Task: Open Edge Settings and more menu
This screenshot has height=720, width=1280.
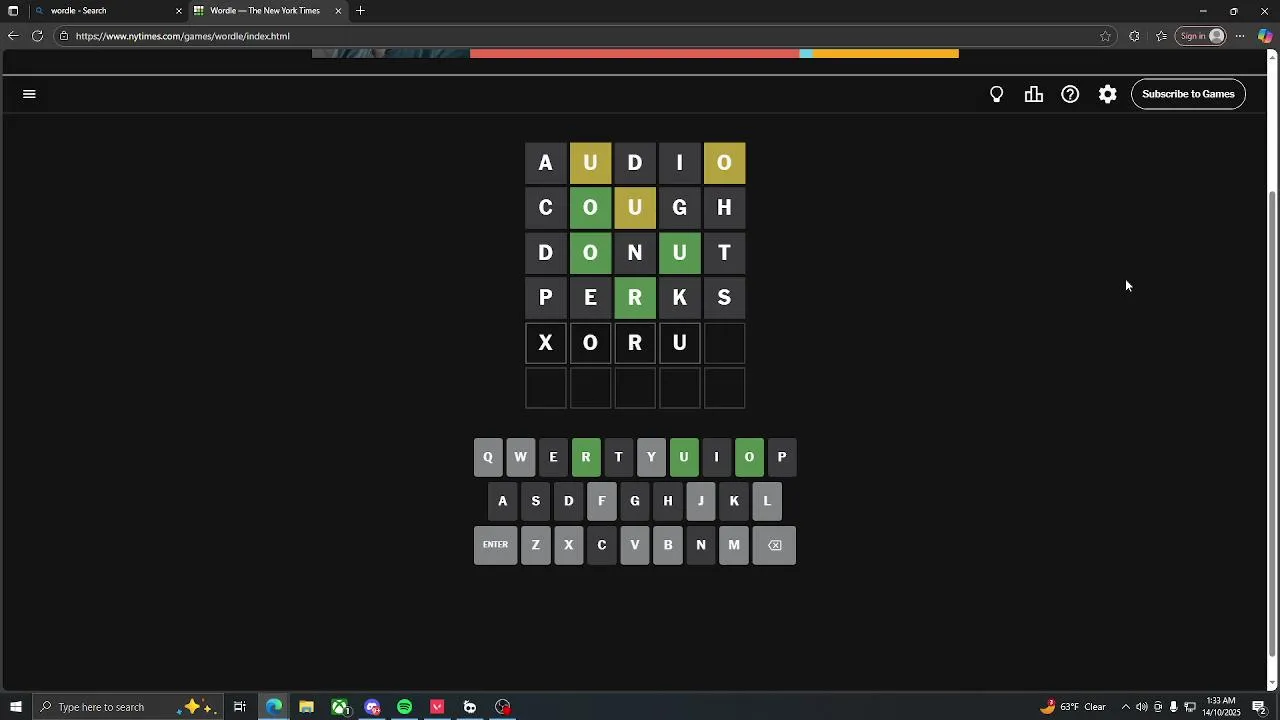Action: click(1240, 36)
